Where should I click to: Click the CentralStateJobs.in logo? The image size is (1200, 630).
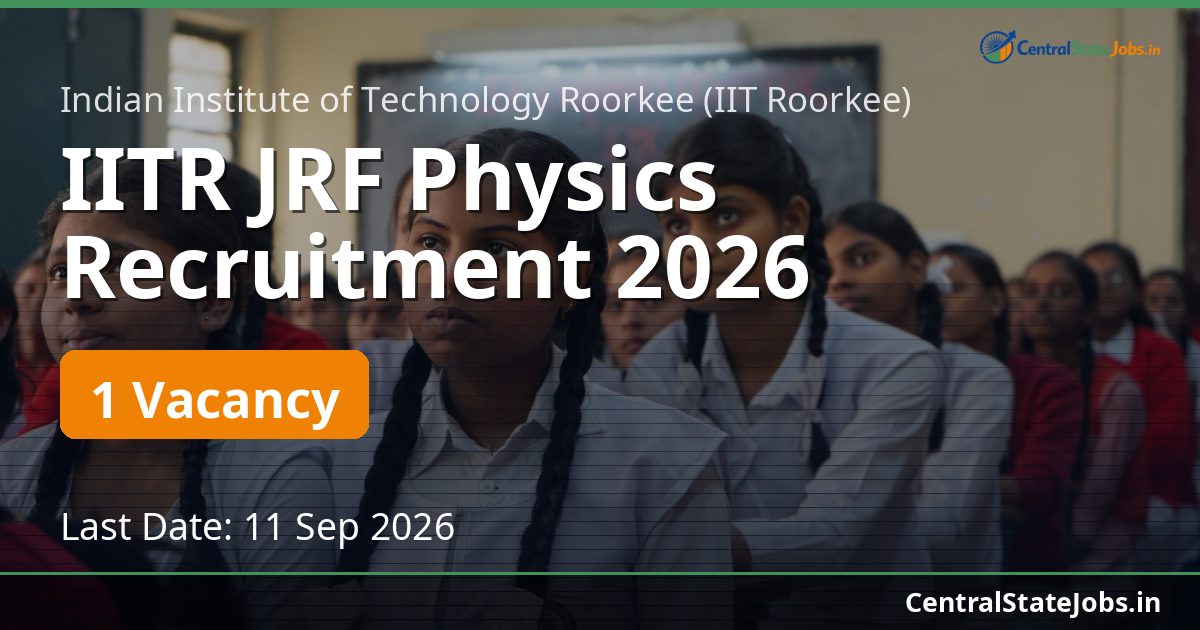[1069, 47]
